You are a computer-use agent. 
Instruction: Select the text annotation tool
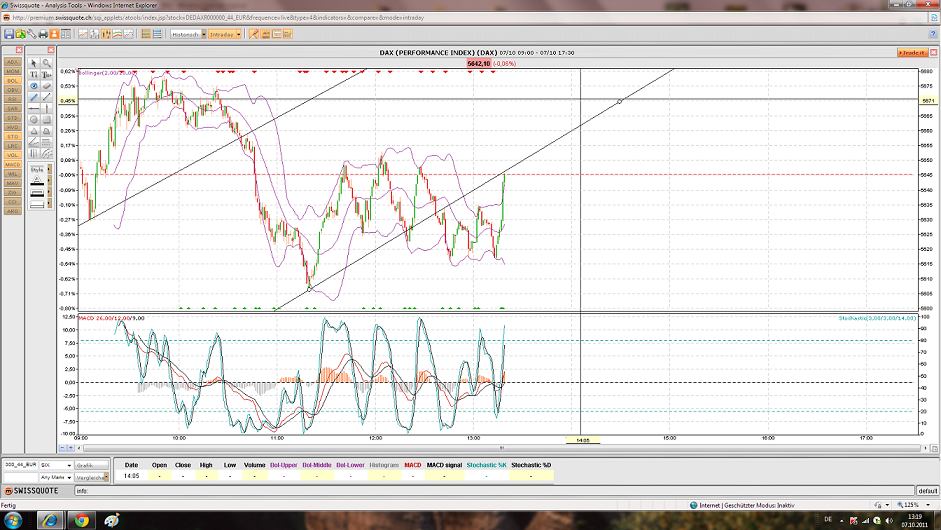(34, 74)
